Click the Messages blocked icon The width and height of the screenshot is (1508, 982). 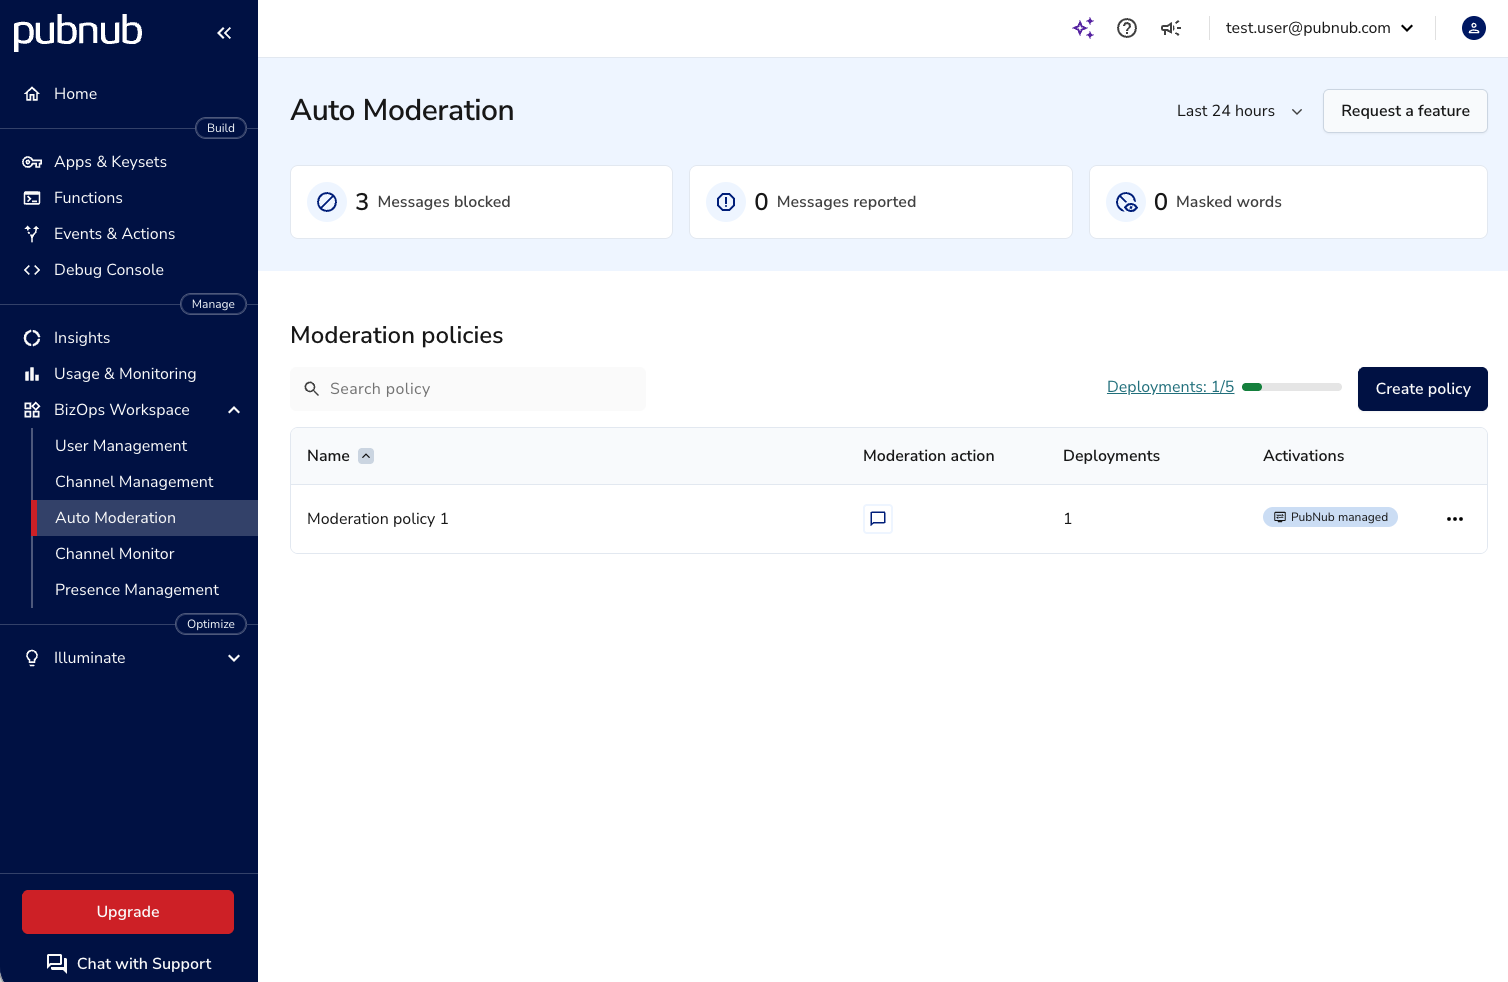(327, 202)
